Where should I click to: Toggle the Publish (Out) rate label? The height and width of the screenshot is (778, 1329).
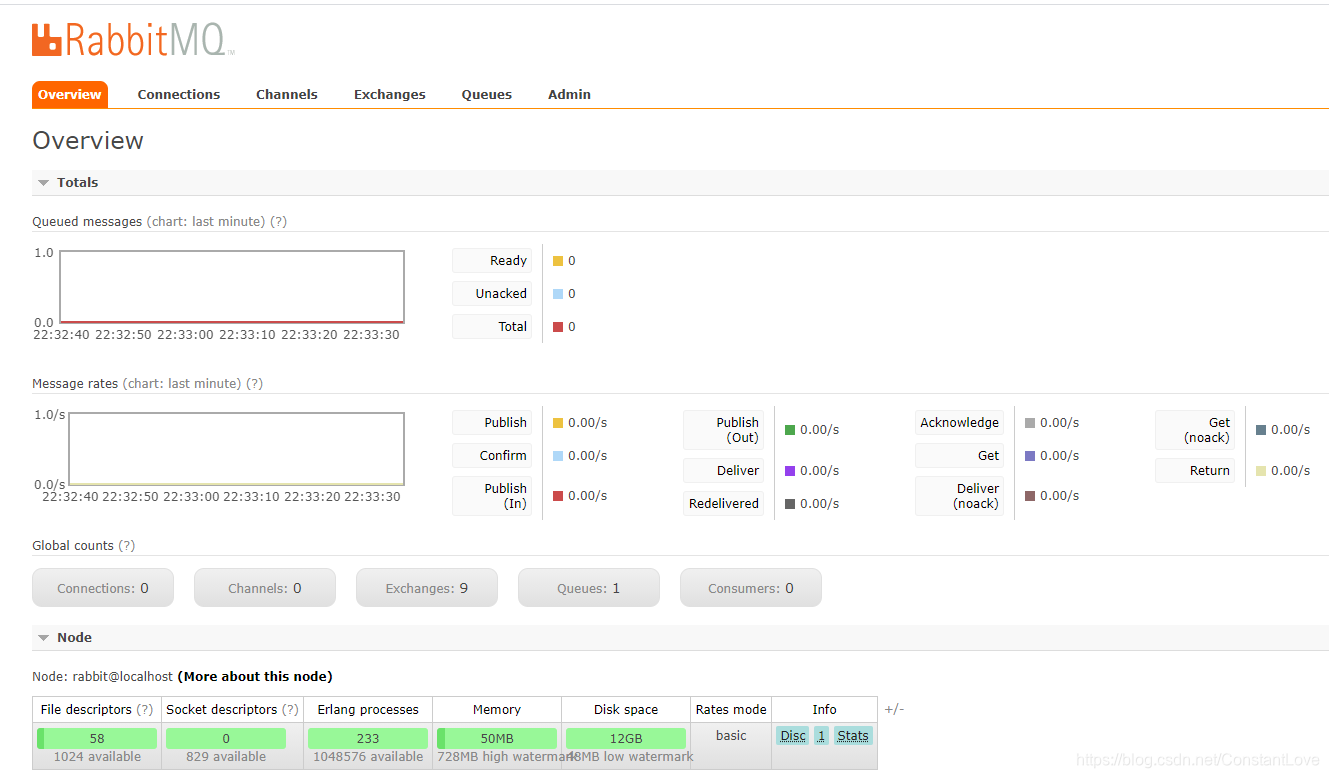click(724, 430)
